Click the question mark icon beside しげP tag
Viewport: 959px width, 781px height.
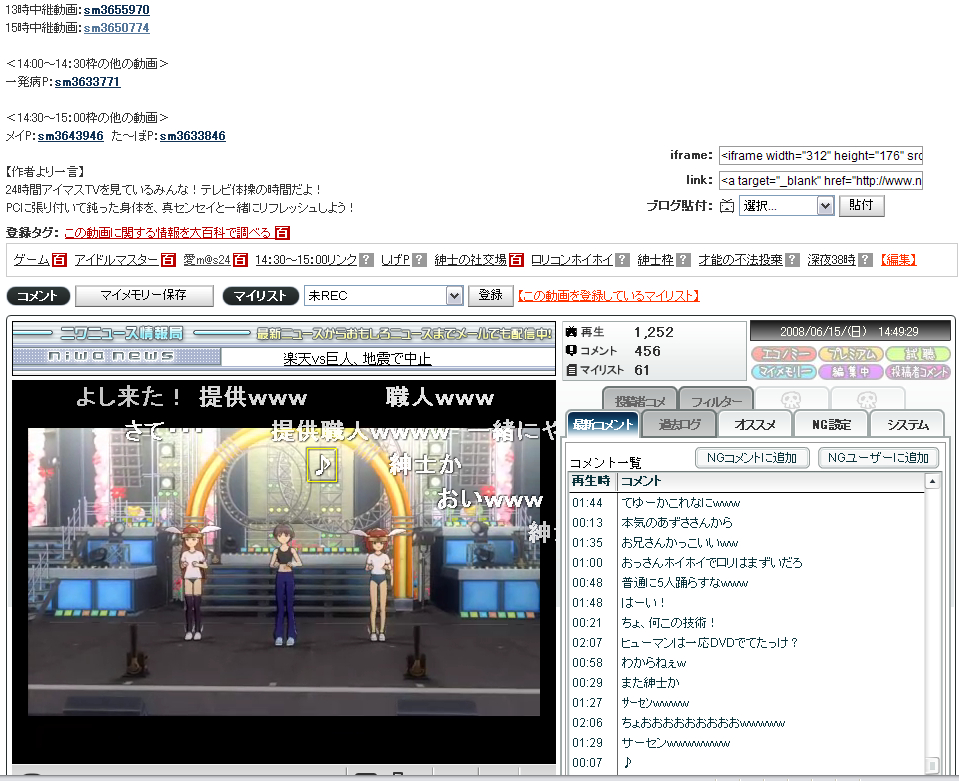click(419, 260)
